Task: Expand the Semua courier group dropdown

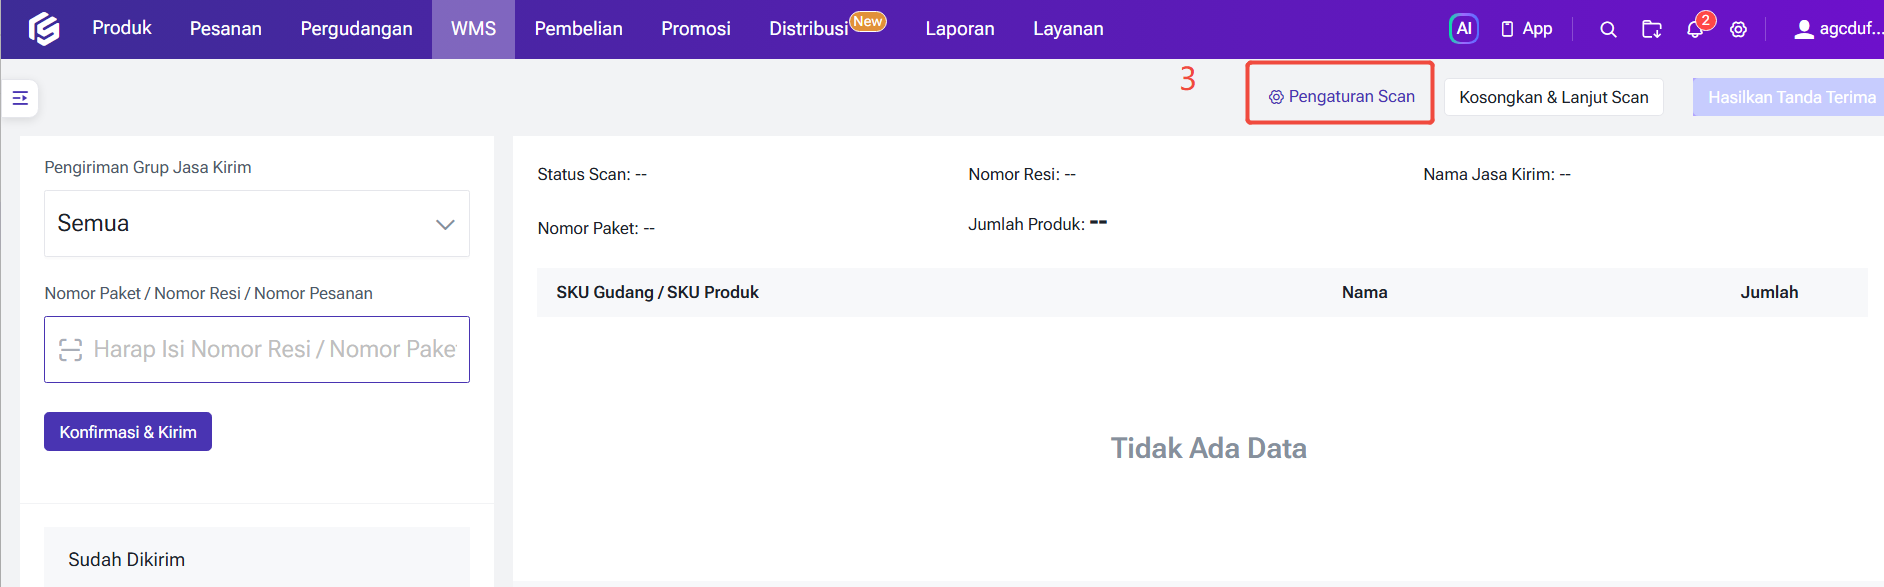Action: 257,224
